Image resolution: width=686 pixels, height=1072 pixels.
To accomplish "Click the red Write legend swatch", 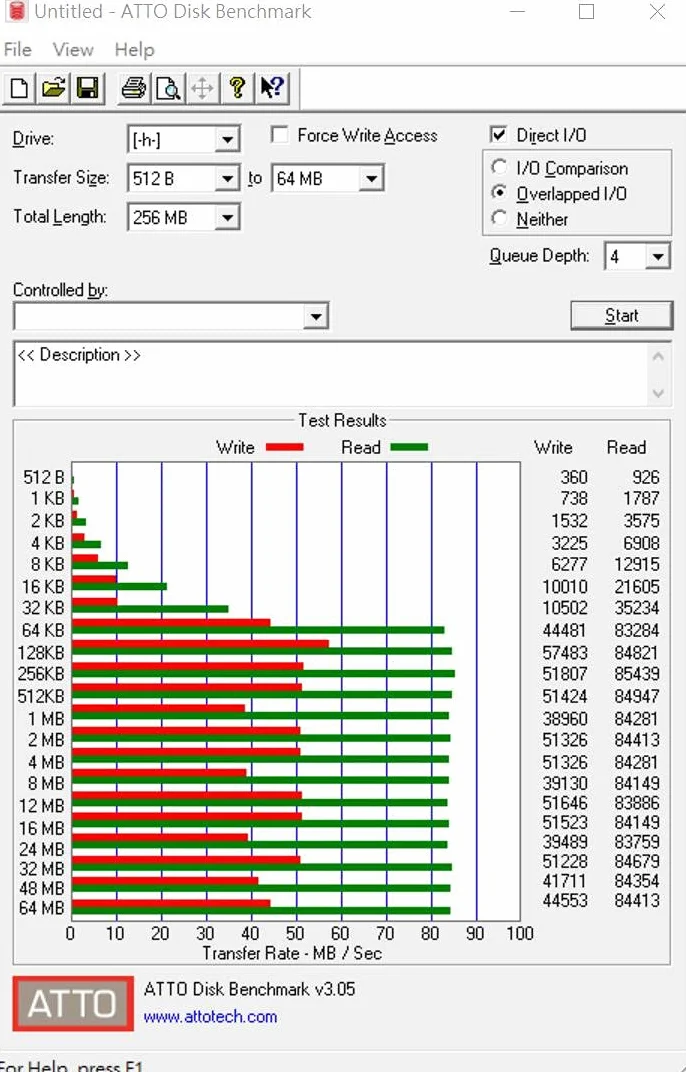I will (285, 447).
